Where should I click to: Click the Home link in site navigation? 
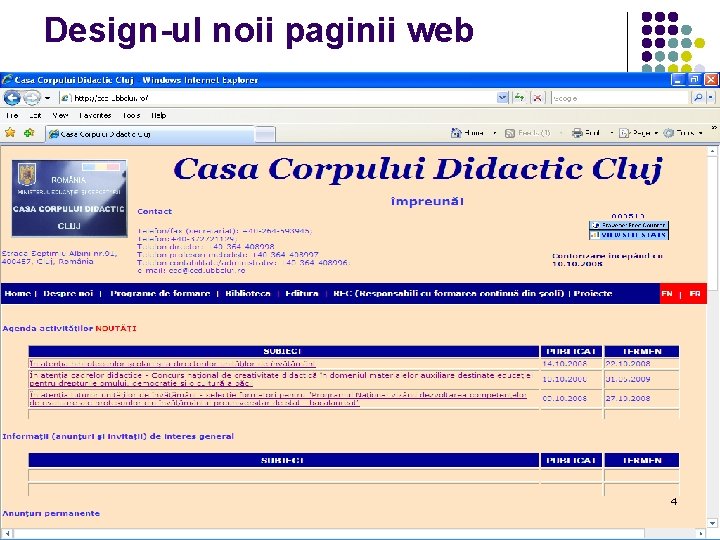tap(17, 293)
